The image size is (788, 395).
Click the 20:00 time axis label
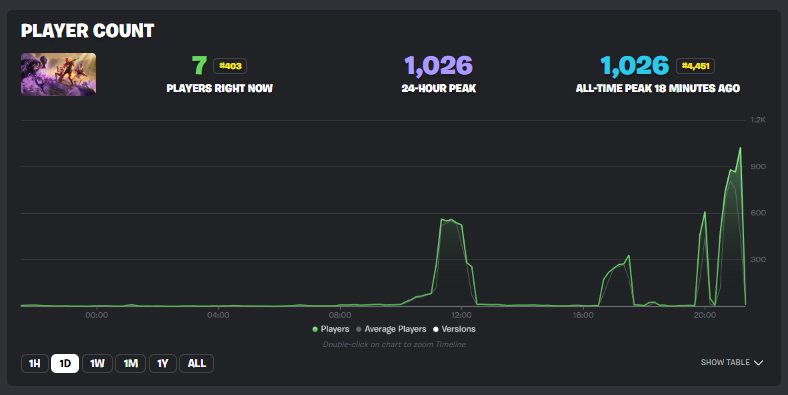click(705, 315)
